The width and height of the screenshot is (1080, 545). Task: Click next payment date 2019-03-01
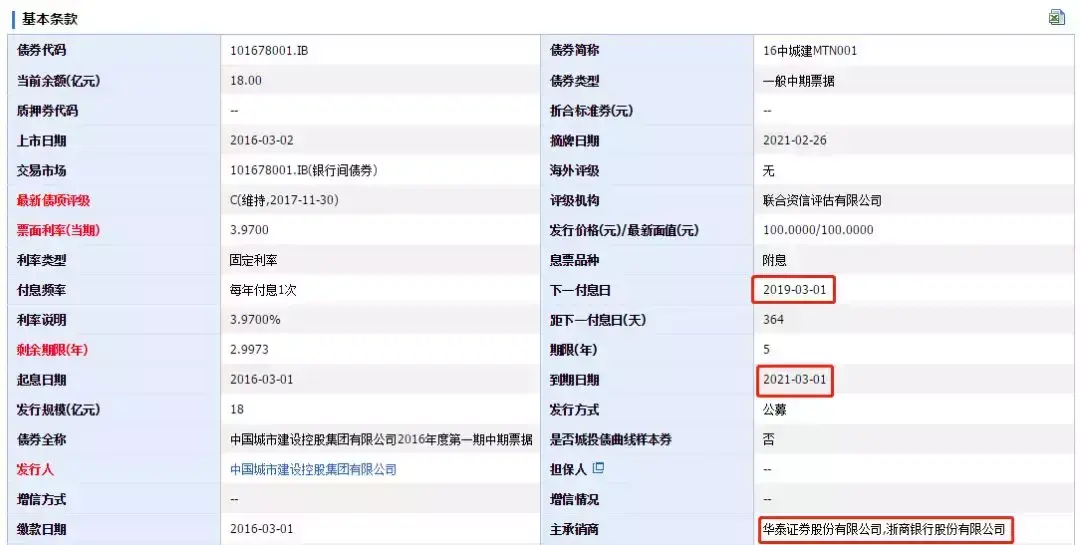pos(795,290)
